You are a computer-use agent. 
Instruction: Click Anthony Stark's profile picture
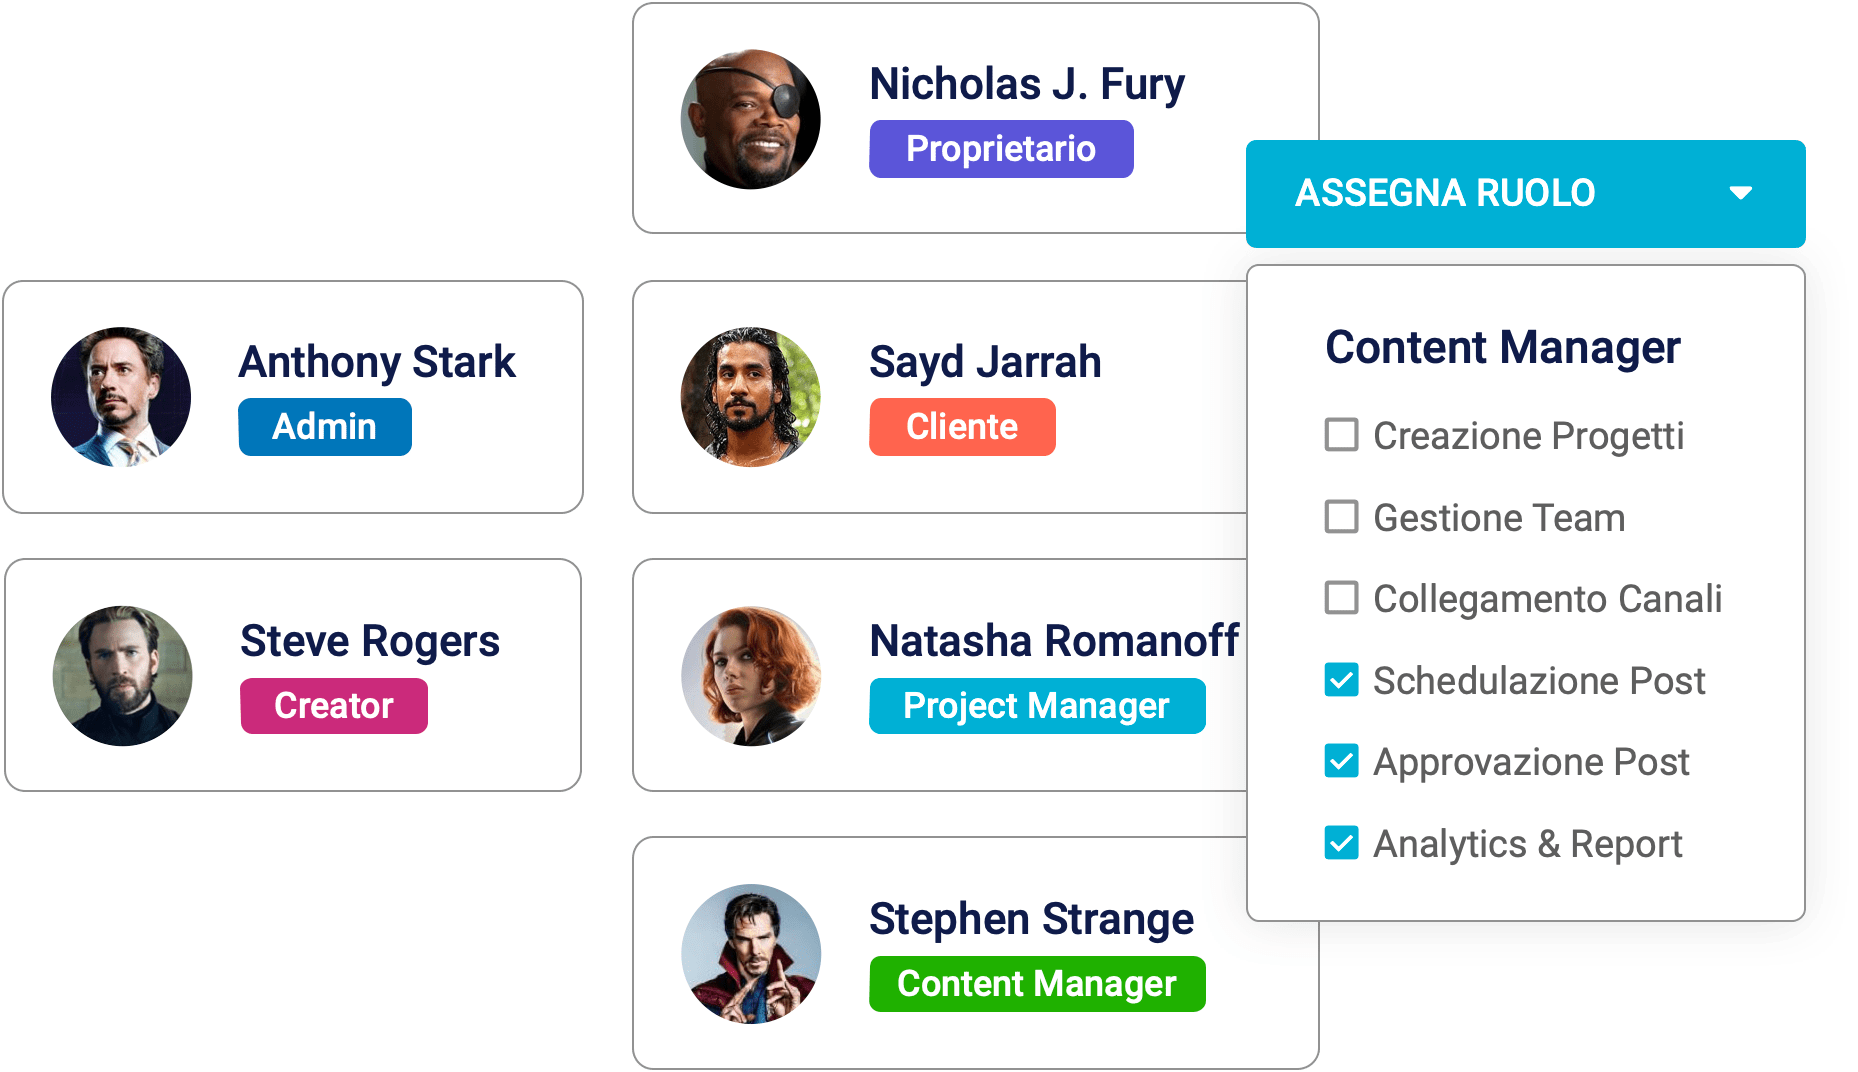(x=121, y=397)
